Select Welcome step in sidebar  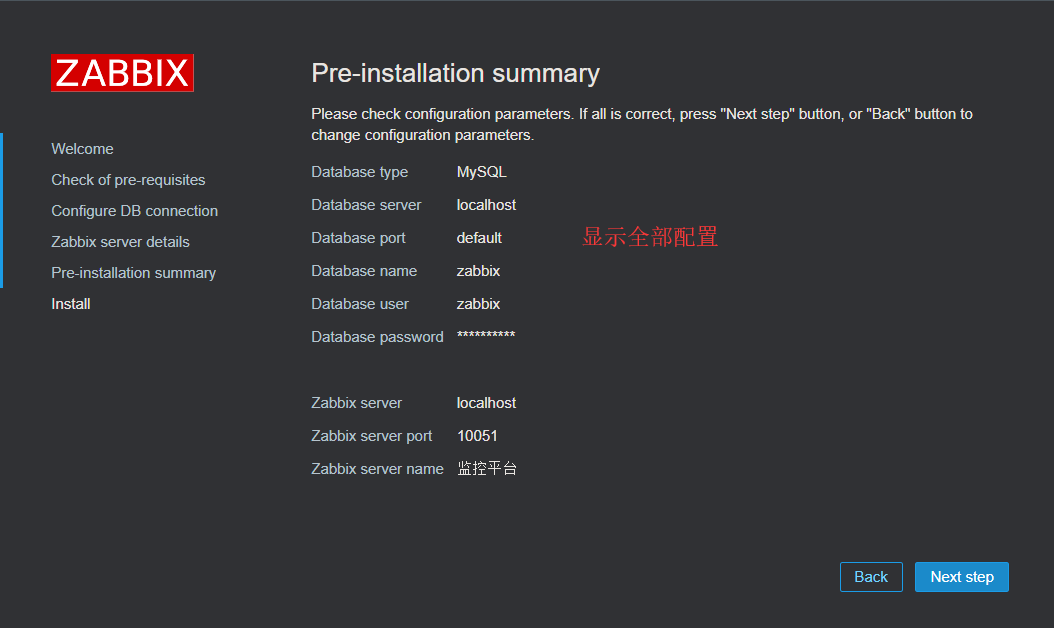(x=82, y=149)
